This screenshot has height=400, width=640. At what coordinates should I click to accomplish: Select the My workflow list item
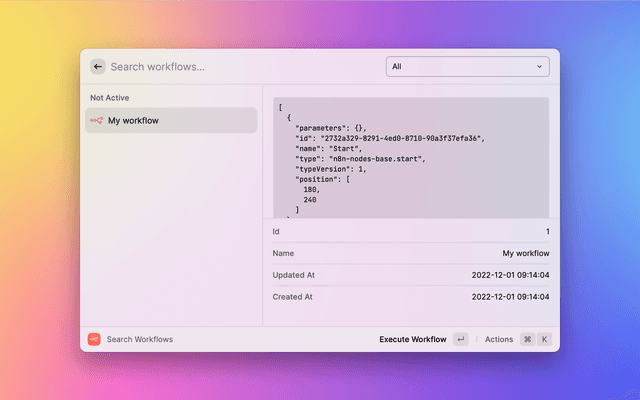tap(171, 121)
